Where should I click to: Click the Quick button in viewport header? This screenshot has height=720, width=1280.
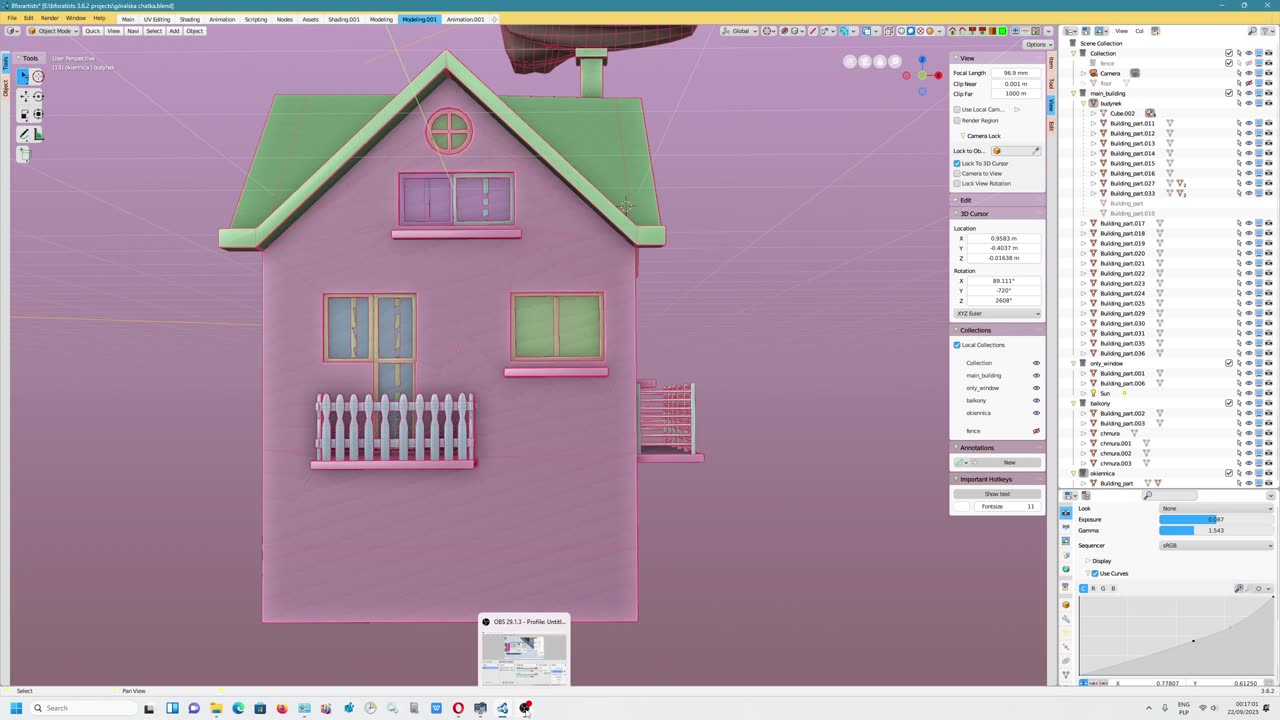(x=92, y=31)
